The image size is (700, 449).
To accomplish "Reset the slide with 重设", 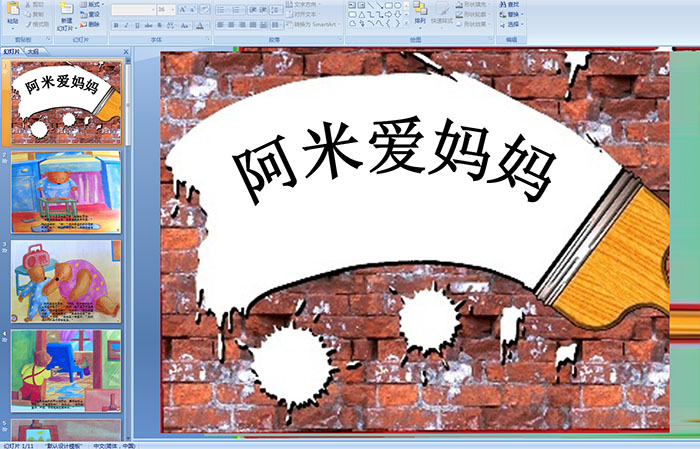I will point(90,14).
